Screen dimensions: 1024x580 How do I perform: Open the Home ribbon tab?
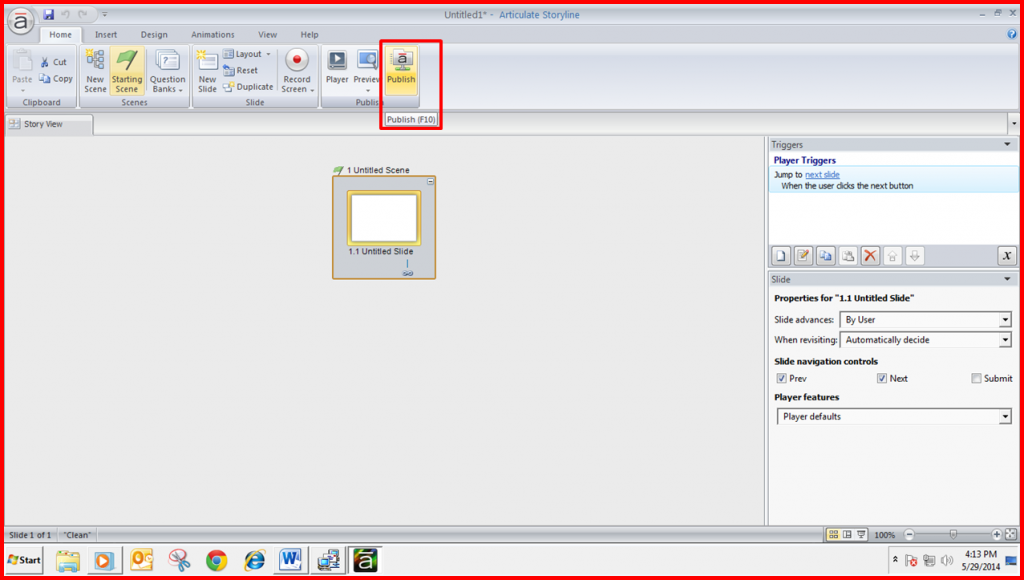tap(61, 35)
